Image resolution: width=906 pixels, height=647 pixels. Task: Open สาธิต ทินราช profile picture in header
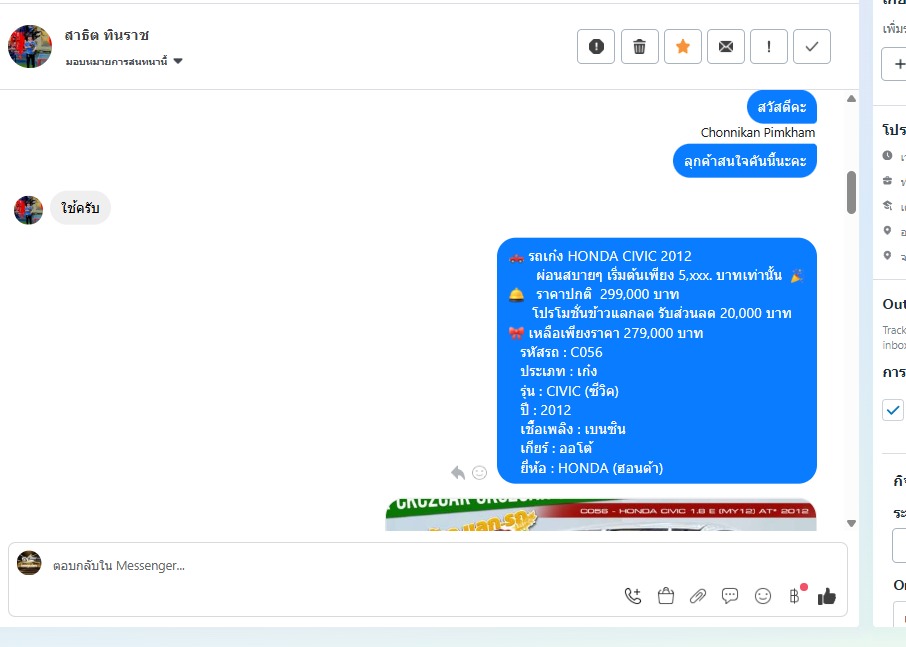point(29,46)
